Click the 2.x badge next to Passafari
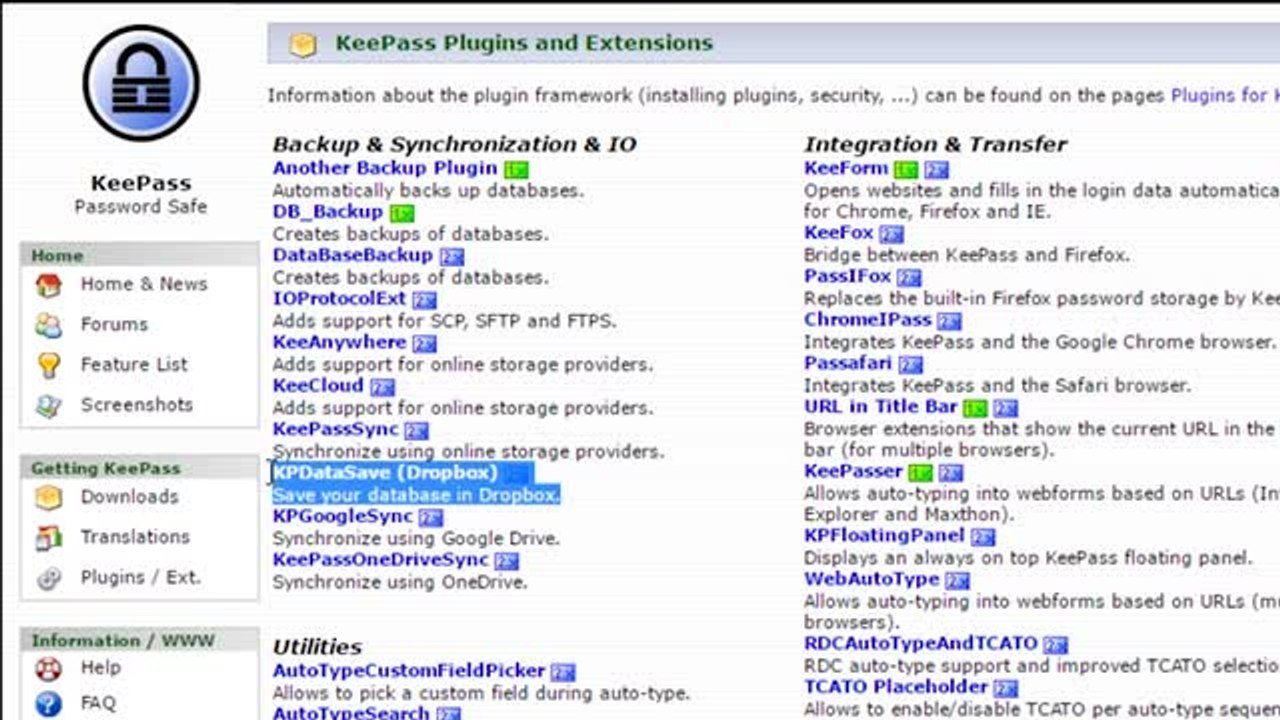The height and width of the screenshot is (720, 1280). (910, 365)
